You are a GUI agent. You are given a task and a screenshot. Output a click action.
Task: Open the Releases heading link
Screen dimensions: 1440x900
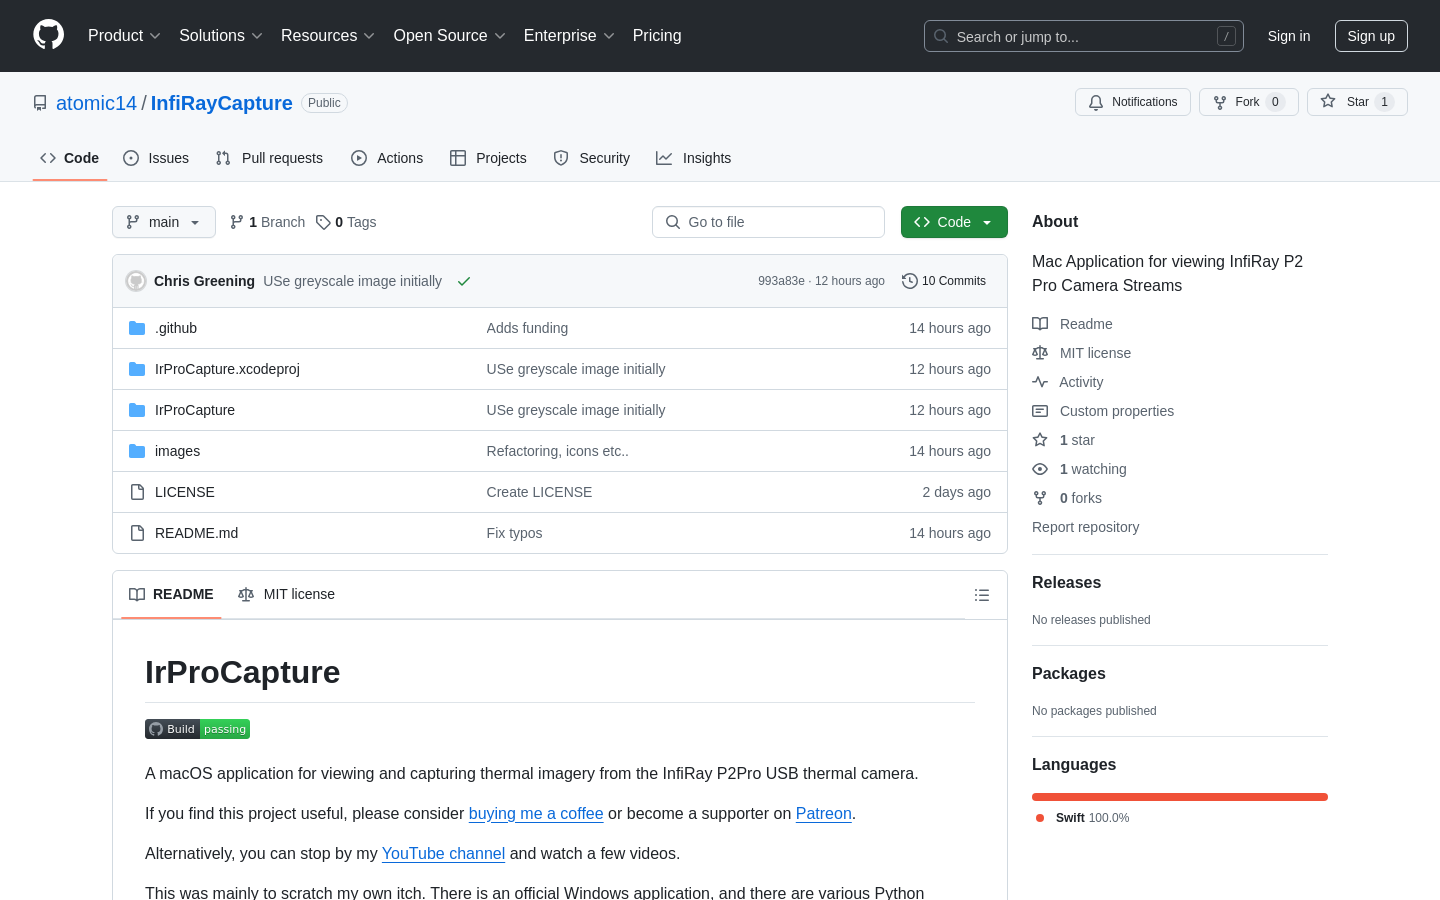[x=1066, y=582]
